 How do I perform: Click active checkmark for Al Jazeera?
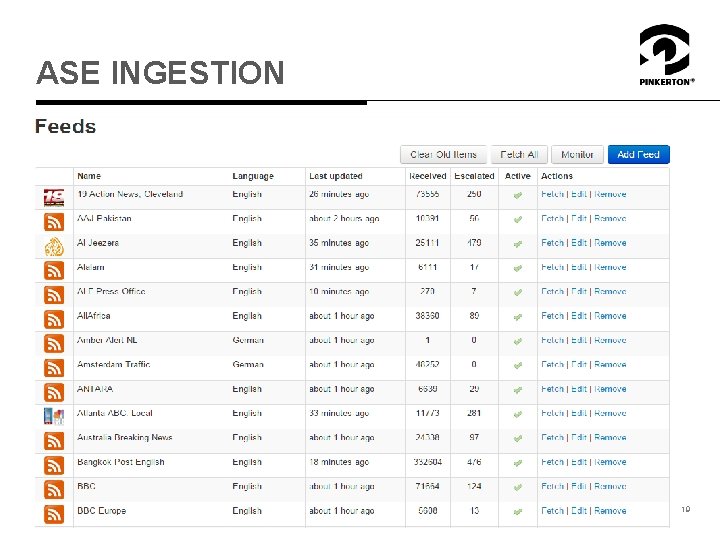(x=518, y=244)
